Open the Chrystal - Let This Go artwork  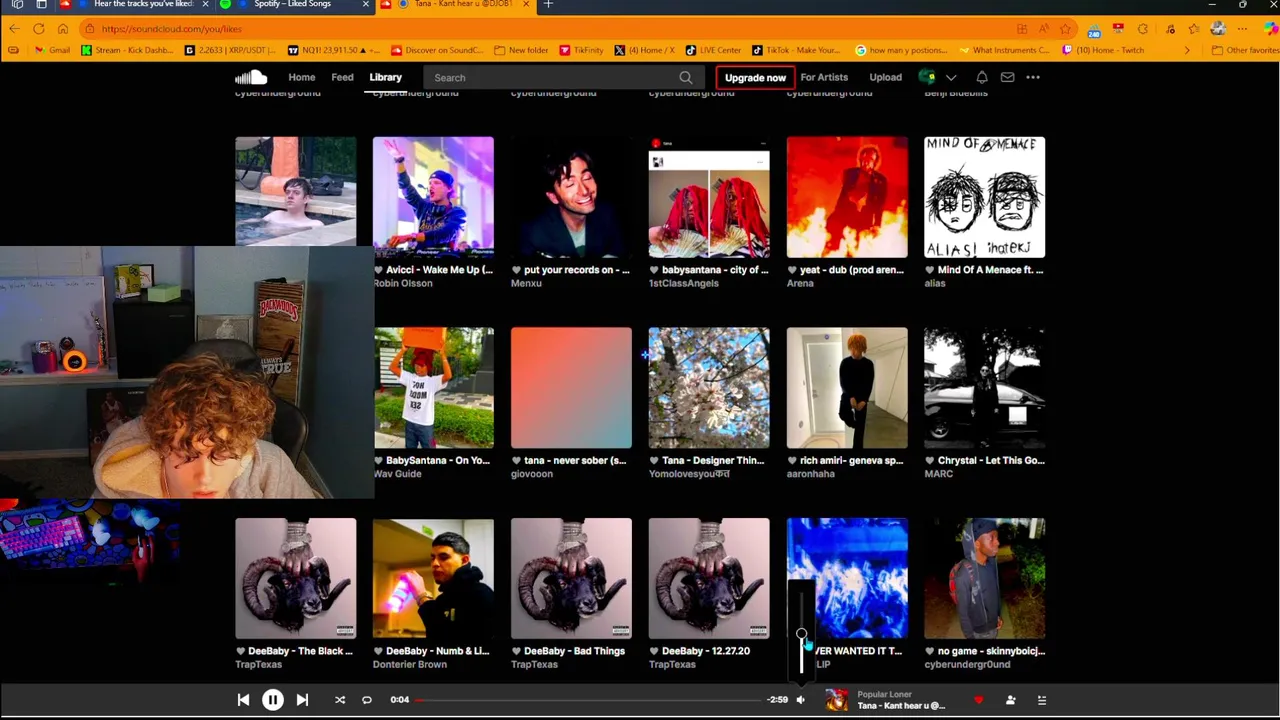tap(985, 388)
